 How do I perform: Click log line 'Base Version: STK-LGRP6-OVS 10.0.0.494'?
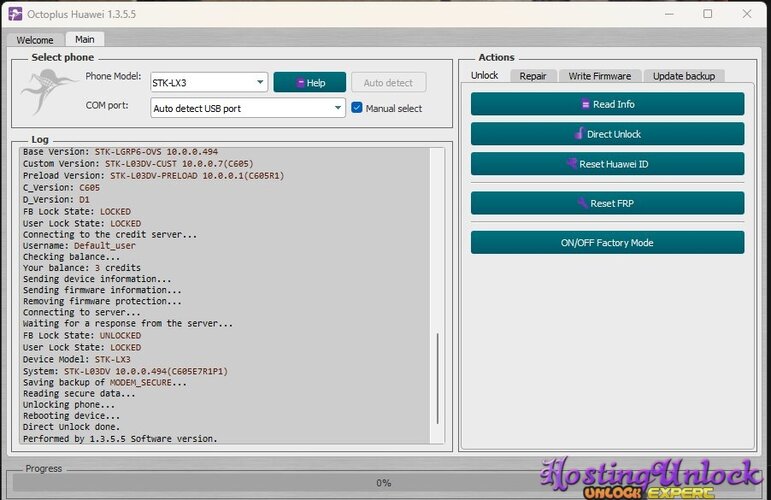[120, 151]
